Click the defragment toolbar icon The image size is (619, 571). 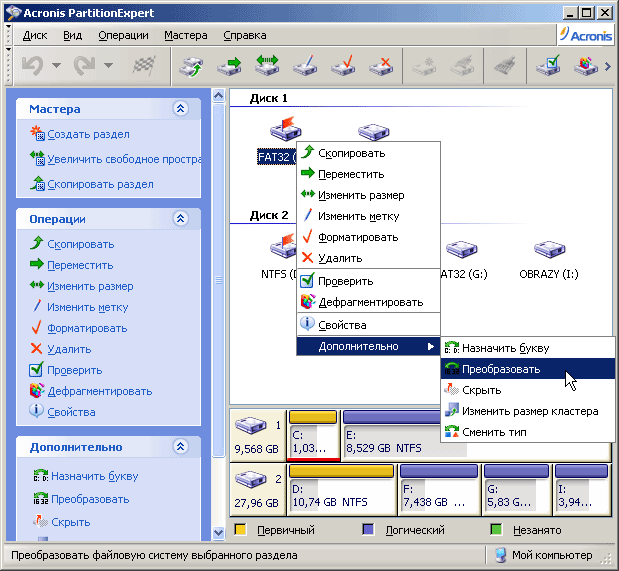click(586, 66)
